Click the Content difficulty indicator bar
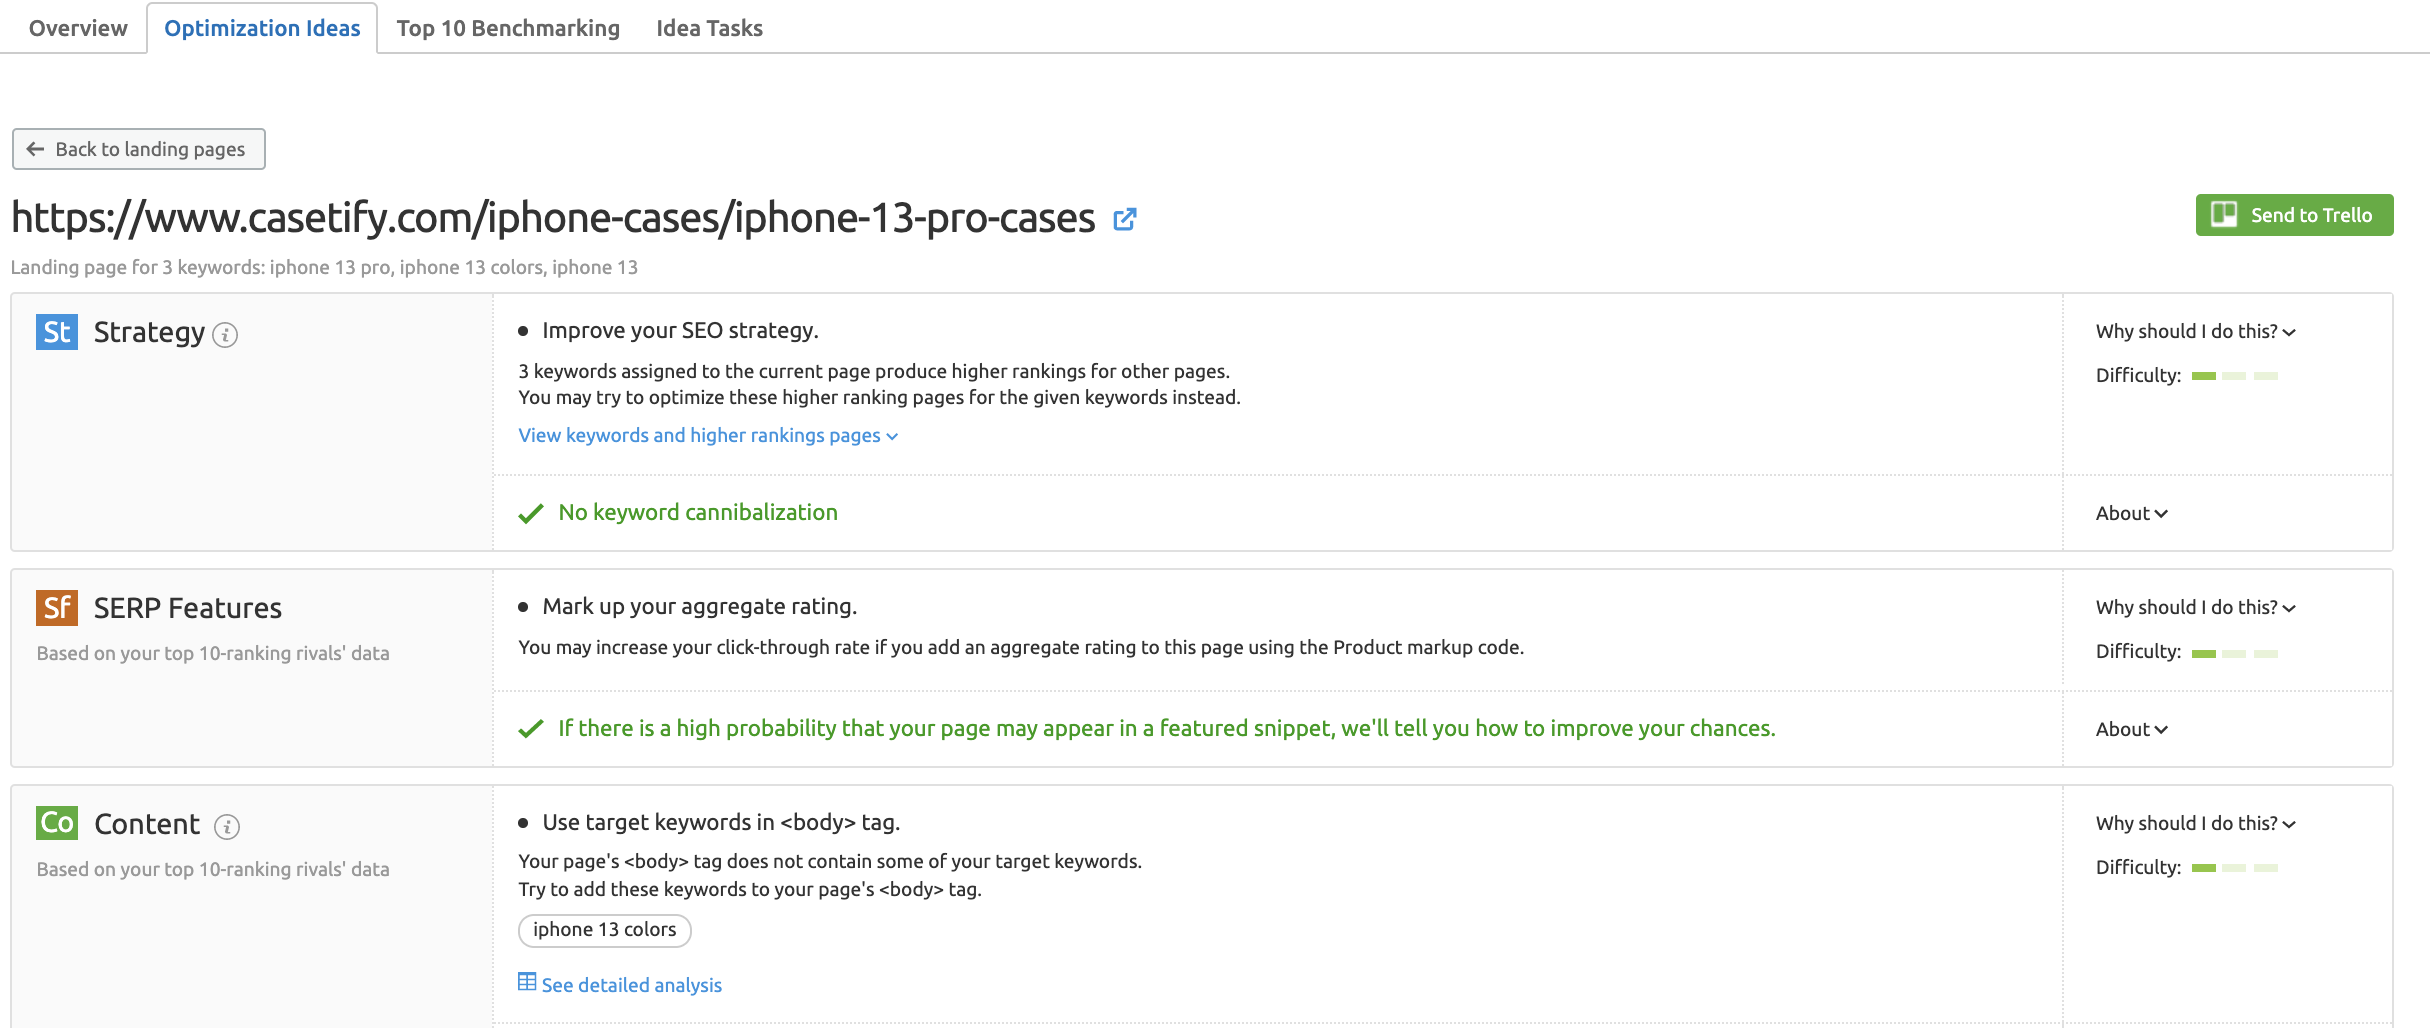 click(2234, 868)
